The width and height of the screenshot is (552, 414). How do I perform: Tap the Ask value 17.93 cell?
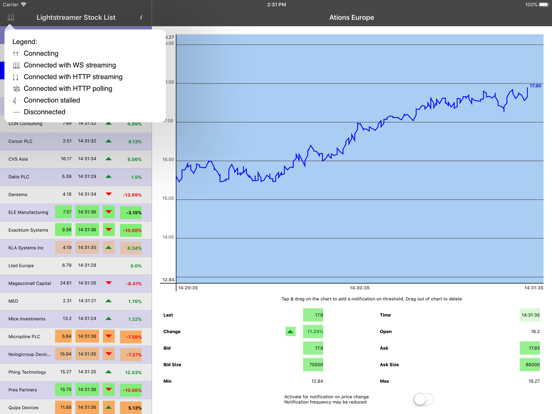(x=530, y=348)
